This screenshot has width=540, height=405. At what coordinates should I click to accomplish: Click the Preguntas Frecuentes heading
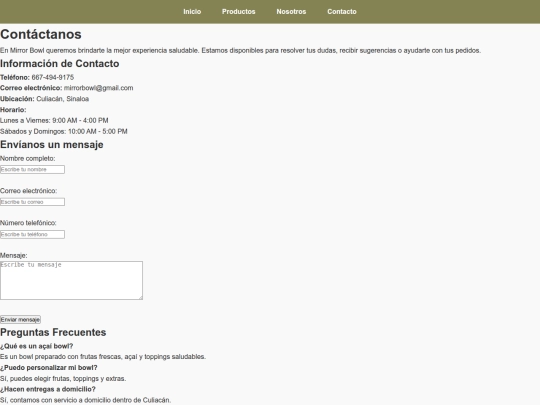tap(53, 332)
